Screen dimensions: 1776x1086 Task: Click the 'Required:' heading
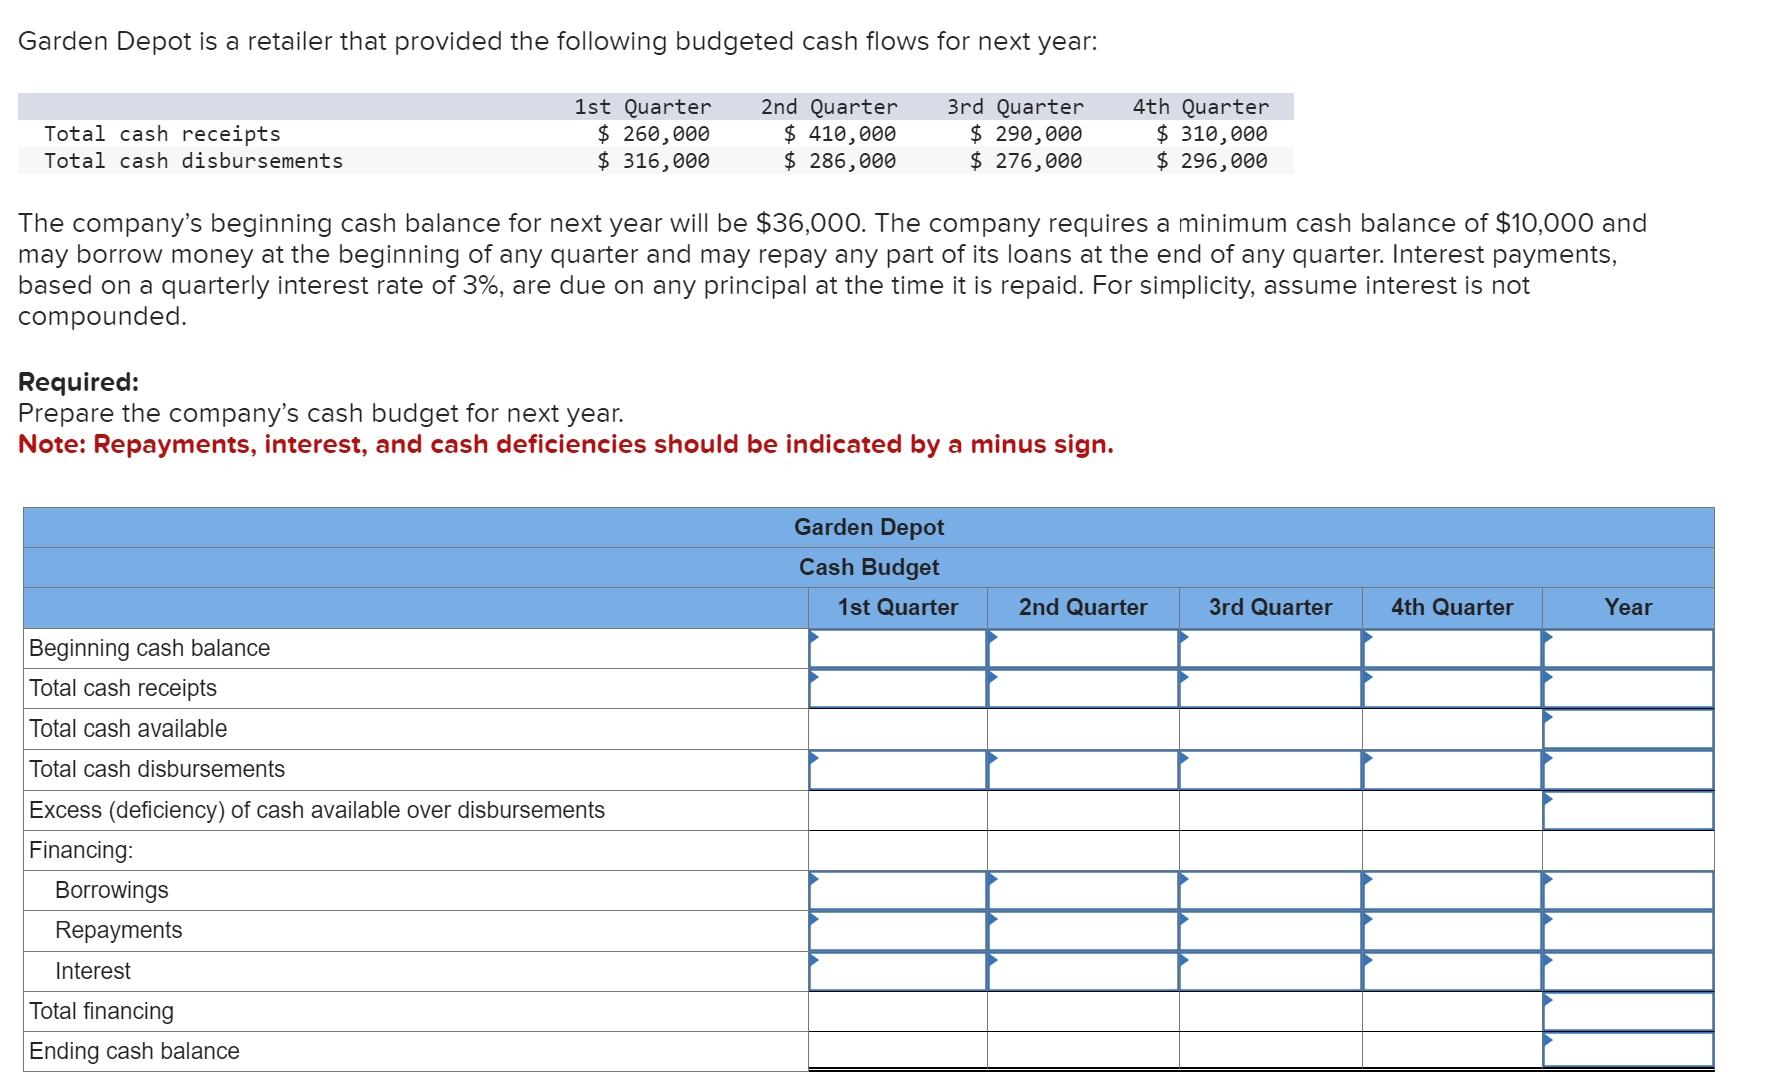click(x=79, y=382)
